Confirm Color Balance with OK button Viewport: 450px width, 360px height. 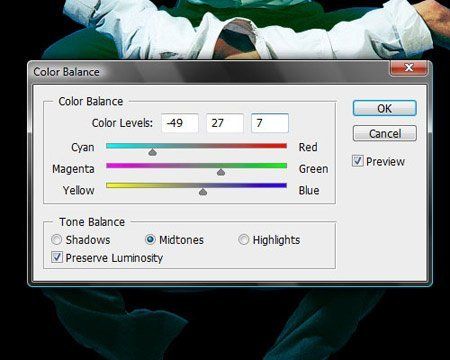[x=384, y=108]
